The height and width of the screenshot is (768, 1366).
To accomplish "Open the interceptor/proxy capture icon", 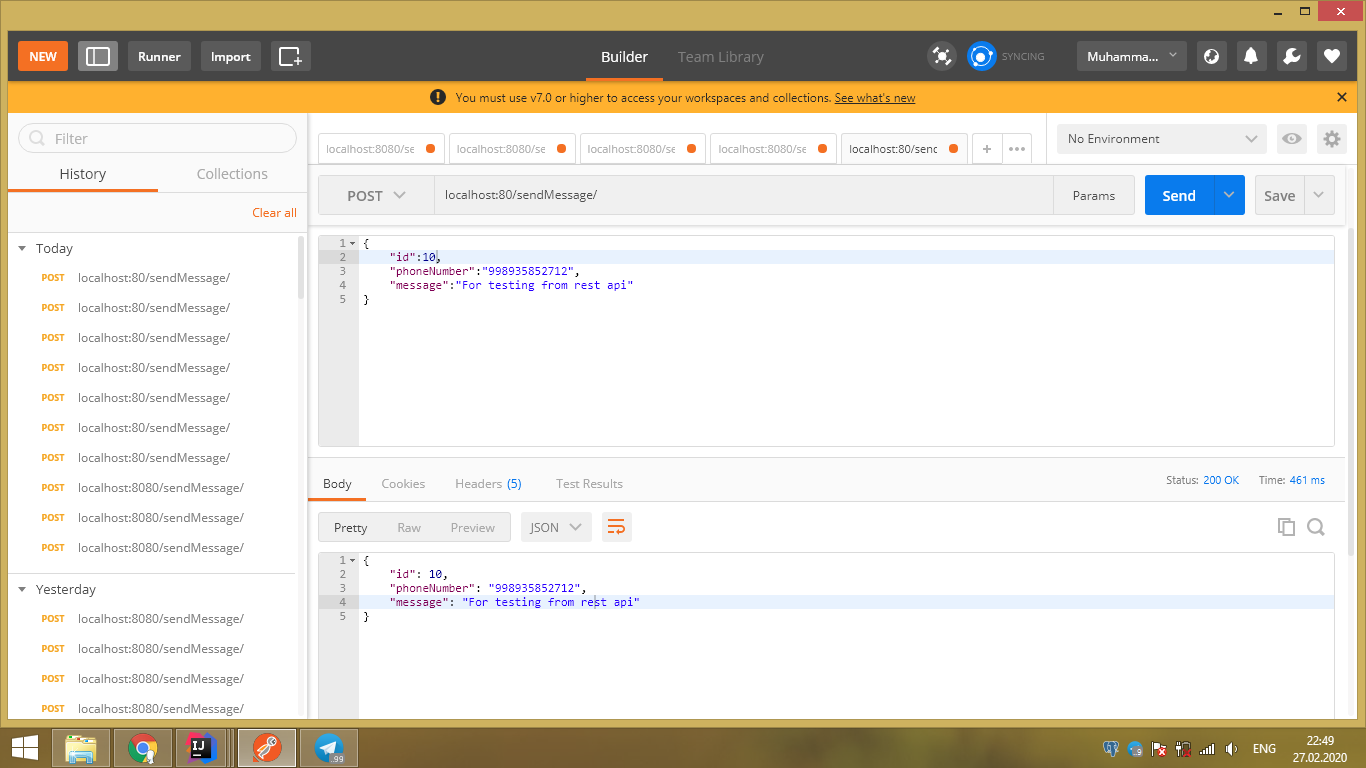I will tap(941, 56).
